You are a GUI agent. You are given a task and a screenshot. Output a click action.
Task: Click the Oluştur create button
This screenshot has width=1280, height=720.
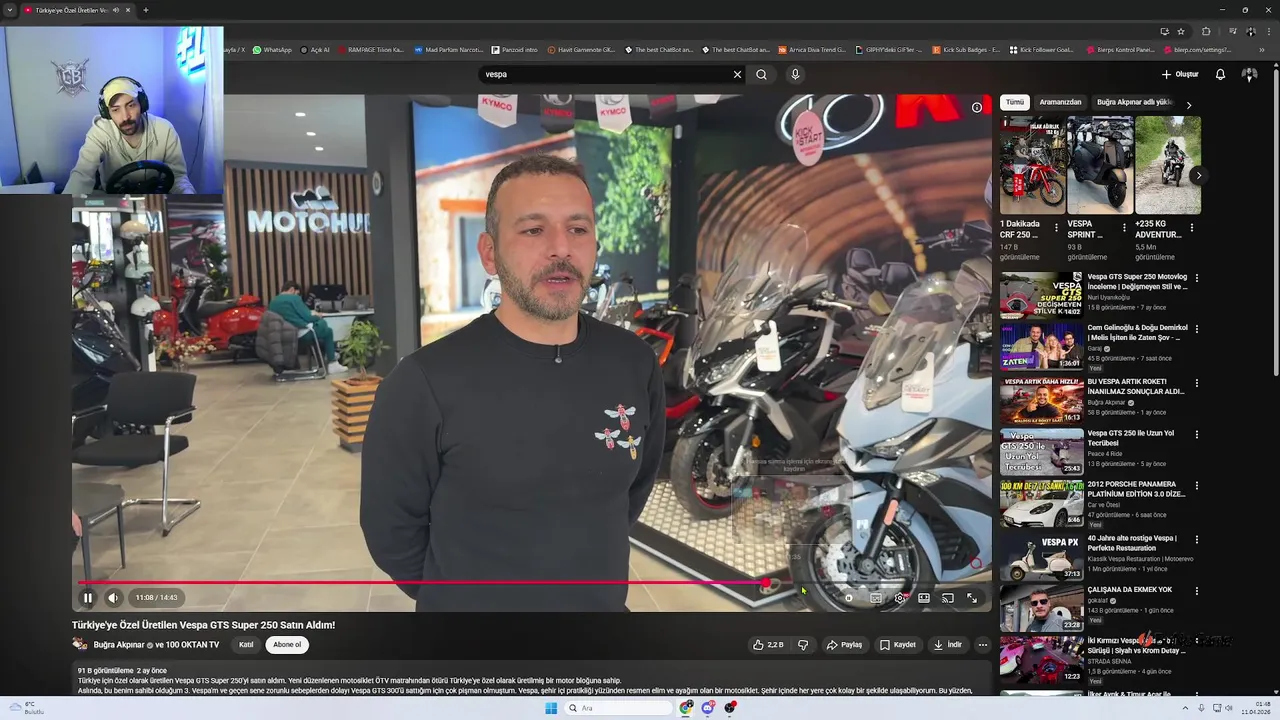tap(1180, 74)
